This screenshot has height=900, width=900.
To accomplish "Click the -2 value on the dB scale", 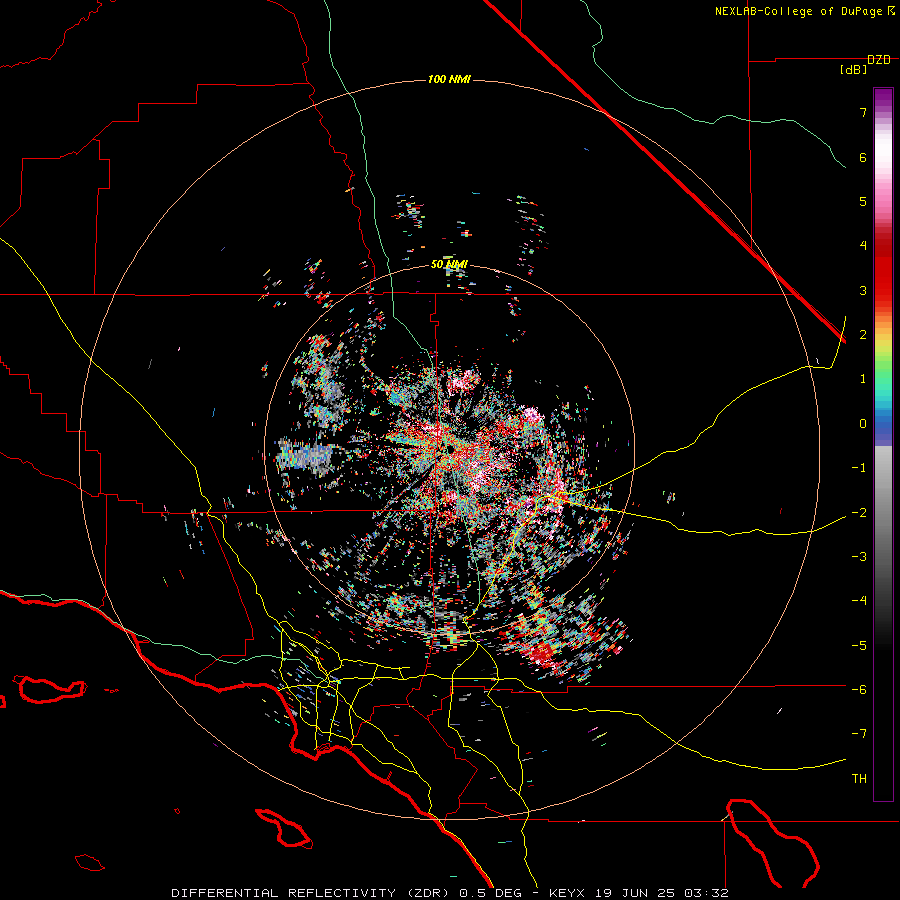I will (859, 513).
